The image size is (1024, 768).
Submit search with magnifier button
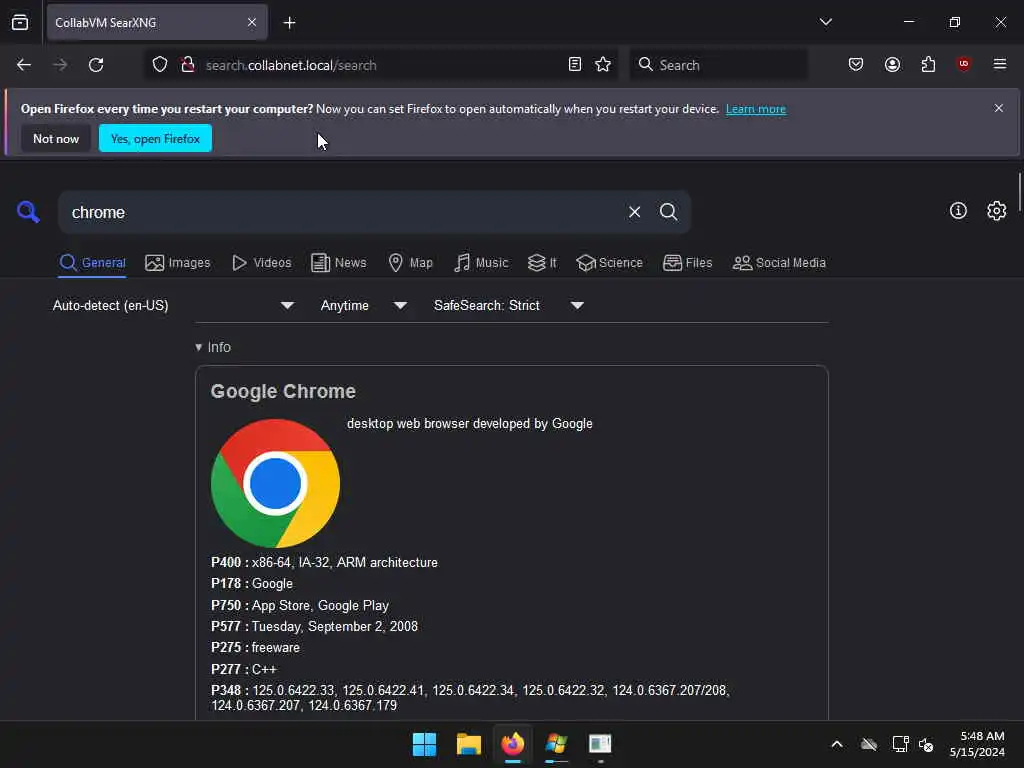(668, 212)
